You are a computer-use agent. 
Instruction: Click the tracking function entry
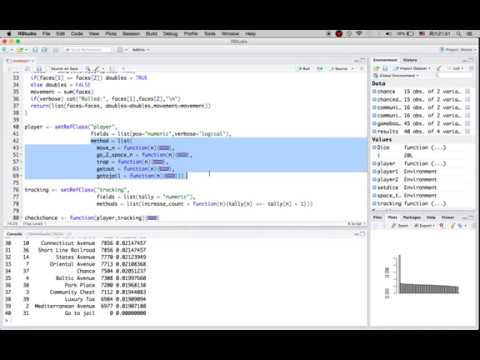422,203
